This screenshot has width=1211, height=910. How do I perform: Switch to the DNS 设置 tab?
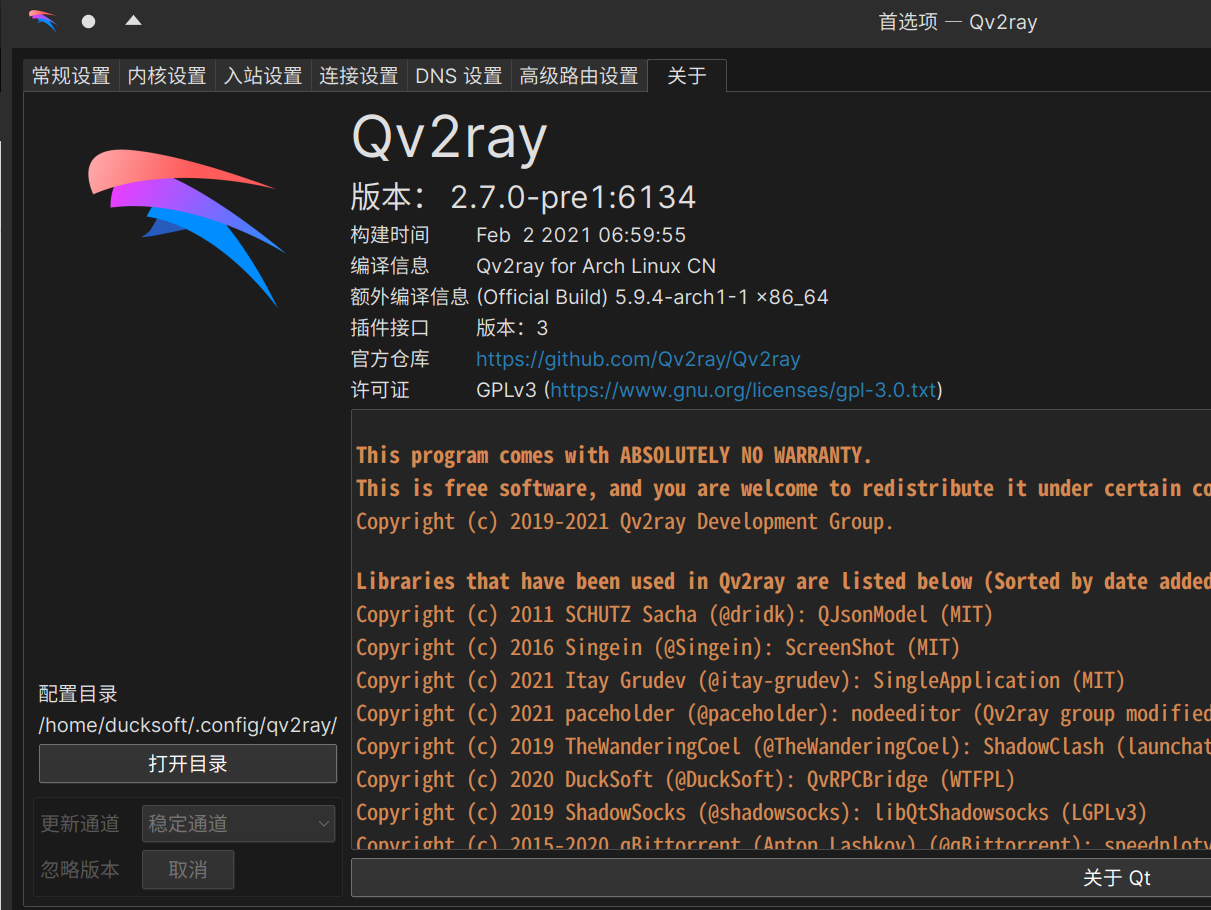[x=458, y=75]
